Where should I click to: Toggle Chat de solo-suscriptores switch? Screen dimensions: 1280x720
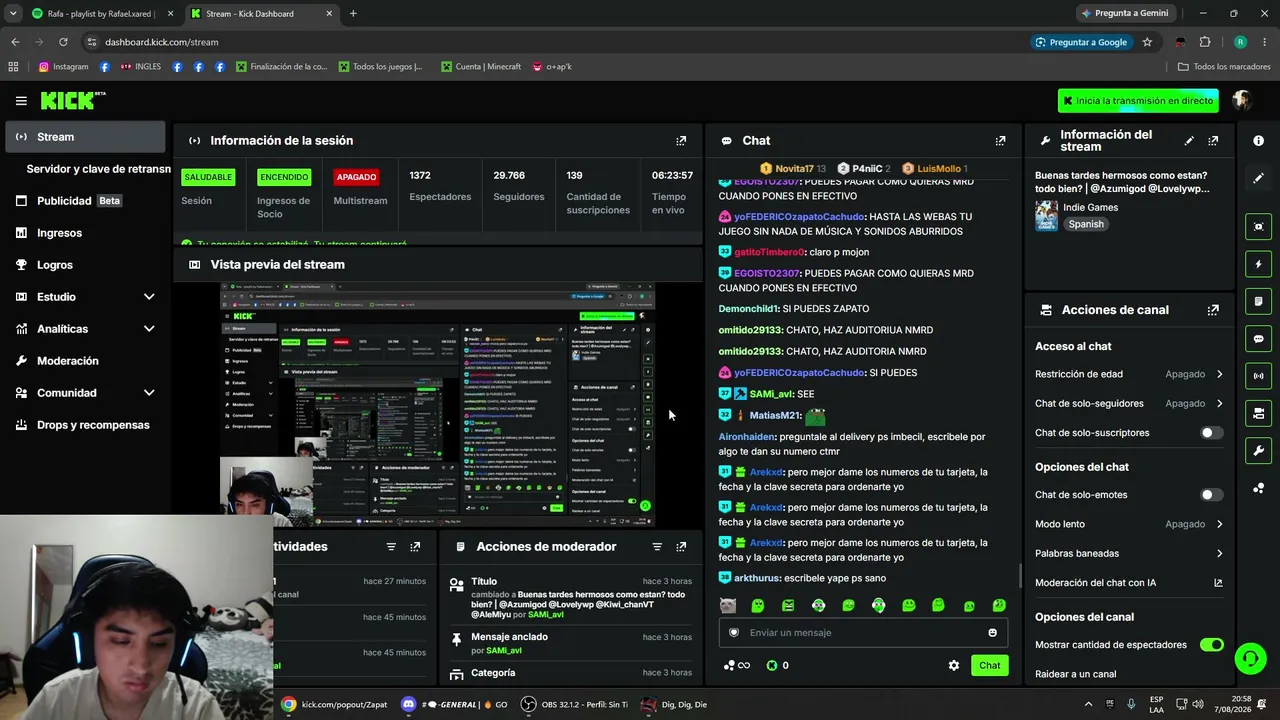[1211, 433]
